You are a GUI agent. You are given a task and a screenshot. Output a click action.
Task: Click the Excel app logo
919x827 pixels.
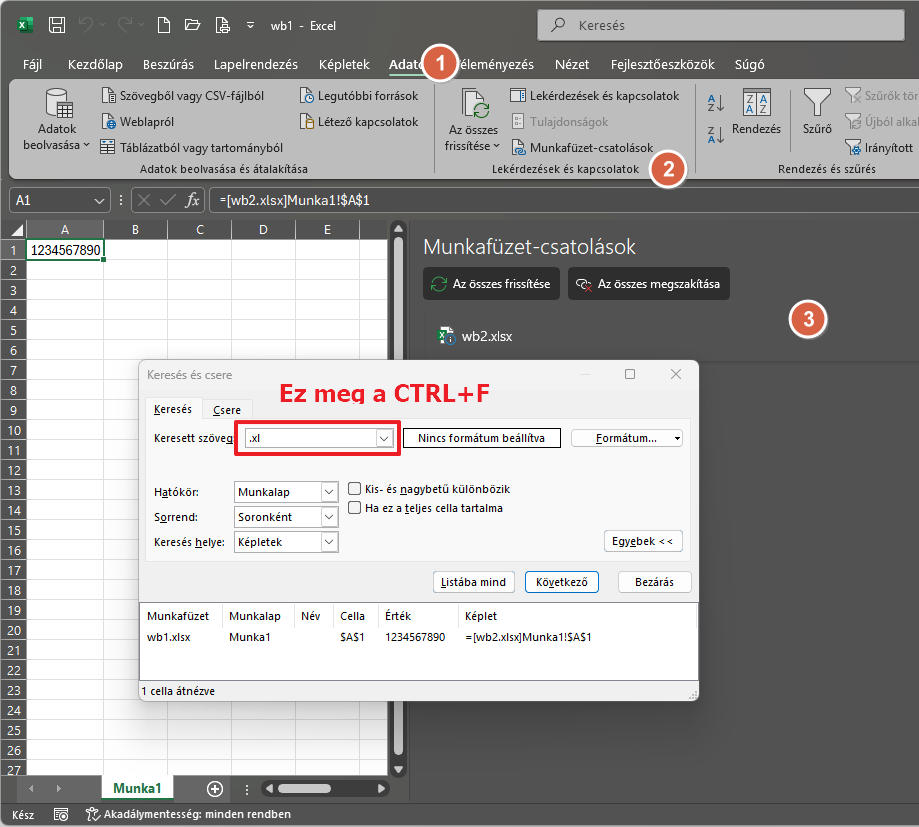25,25
